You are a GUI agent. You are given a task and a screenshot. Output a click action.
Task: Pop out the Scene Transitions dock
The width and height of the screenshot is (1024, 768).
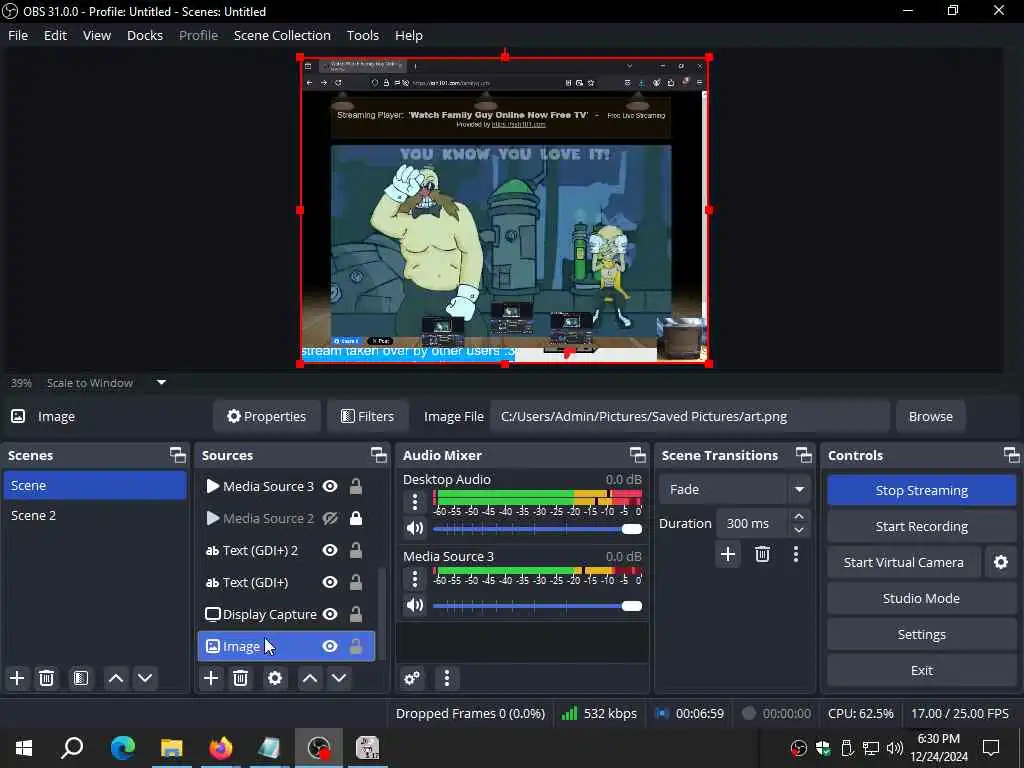[x=803, y=455]
